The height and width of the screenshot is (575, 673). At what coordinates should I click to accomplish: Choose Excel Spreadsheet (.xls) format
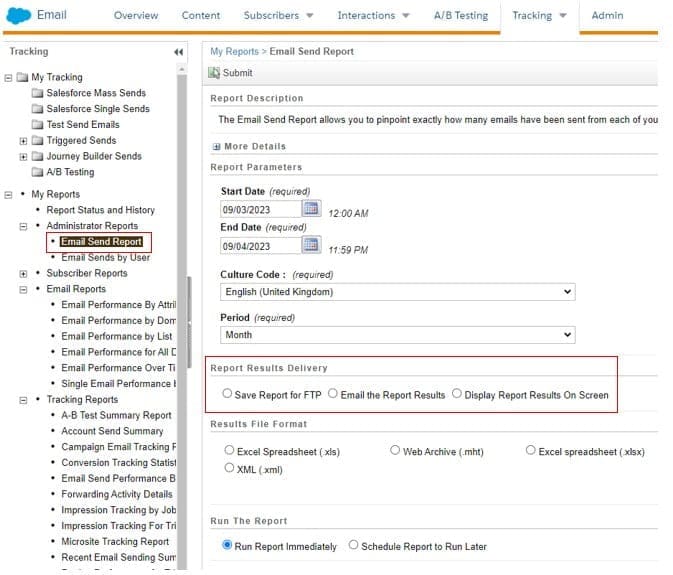pos(229,451)
